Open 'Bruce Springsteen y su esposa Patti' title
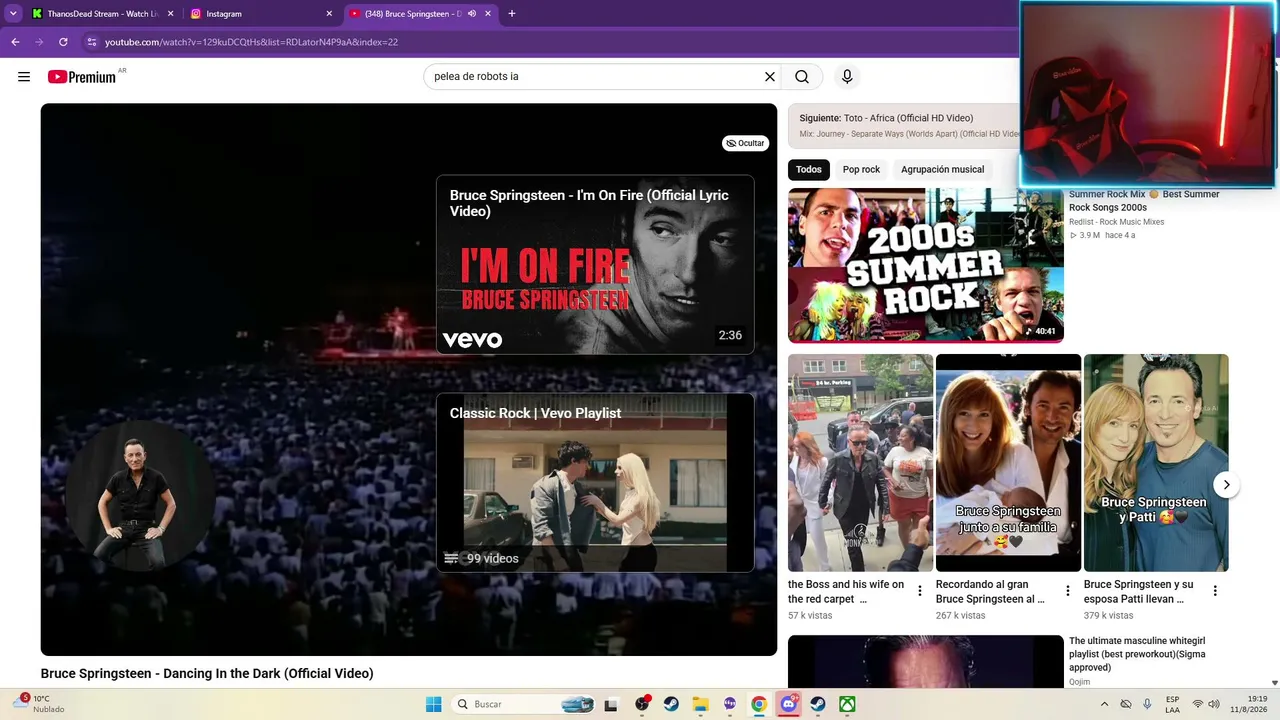The image size is (1280, 720). pos(1139,592)
